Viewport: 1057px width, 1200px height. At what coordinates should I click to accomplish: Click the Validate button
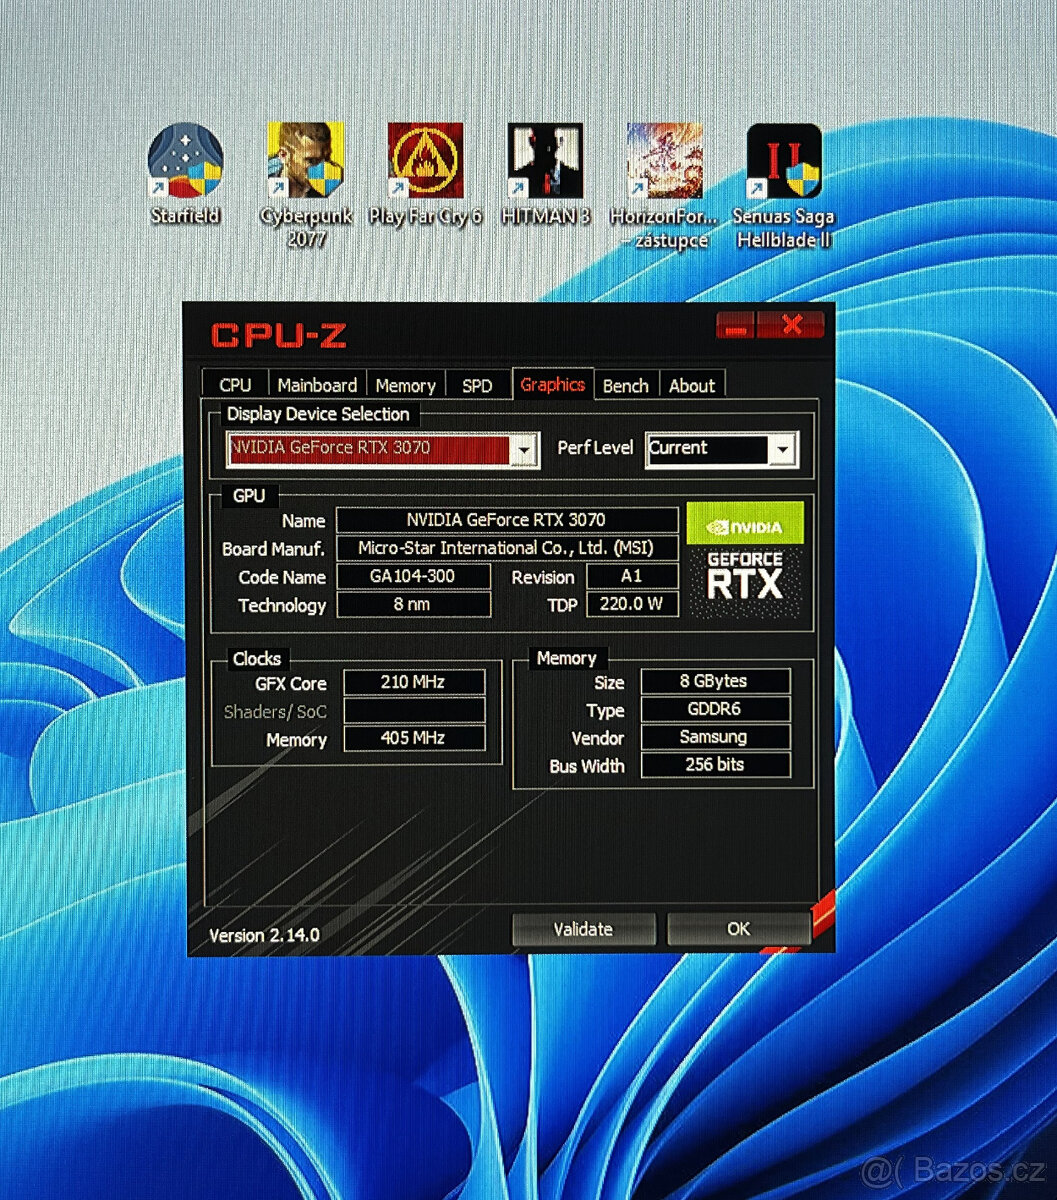coord(584,929)
